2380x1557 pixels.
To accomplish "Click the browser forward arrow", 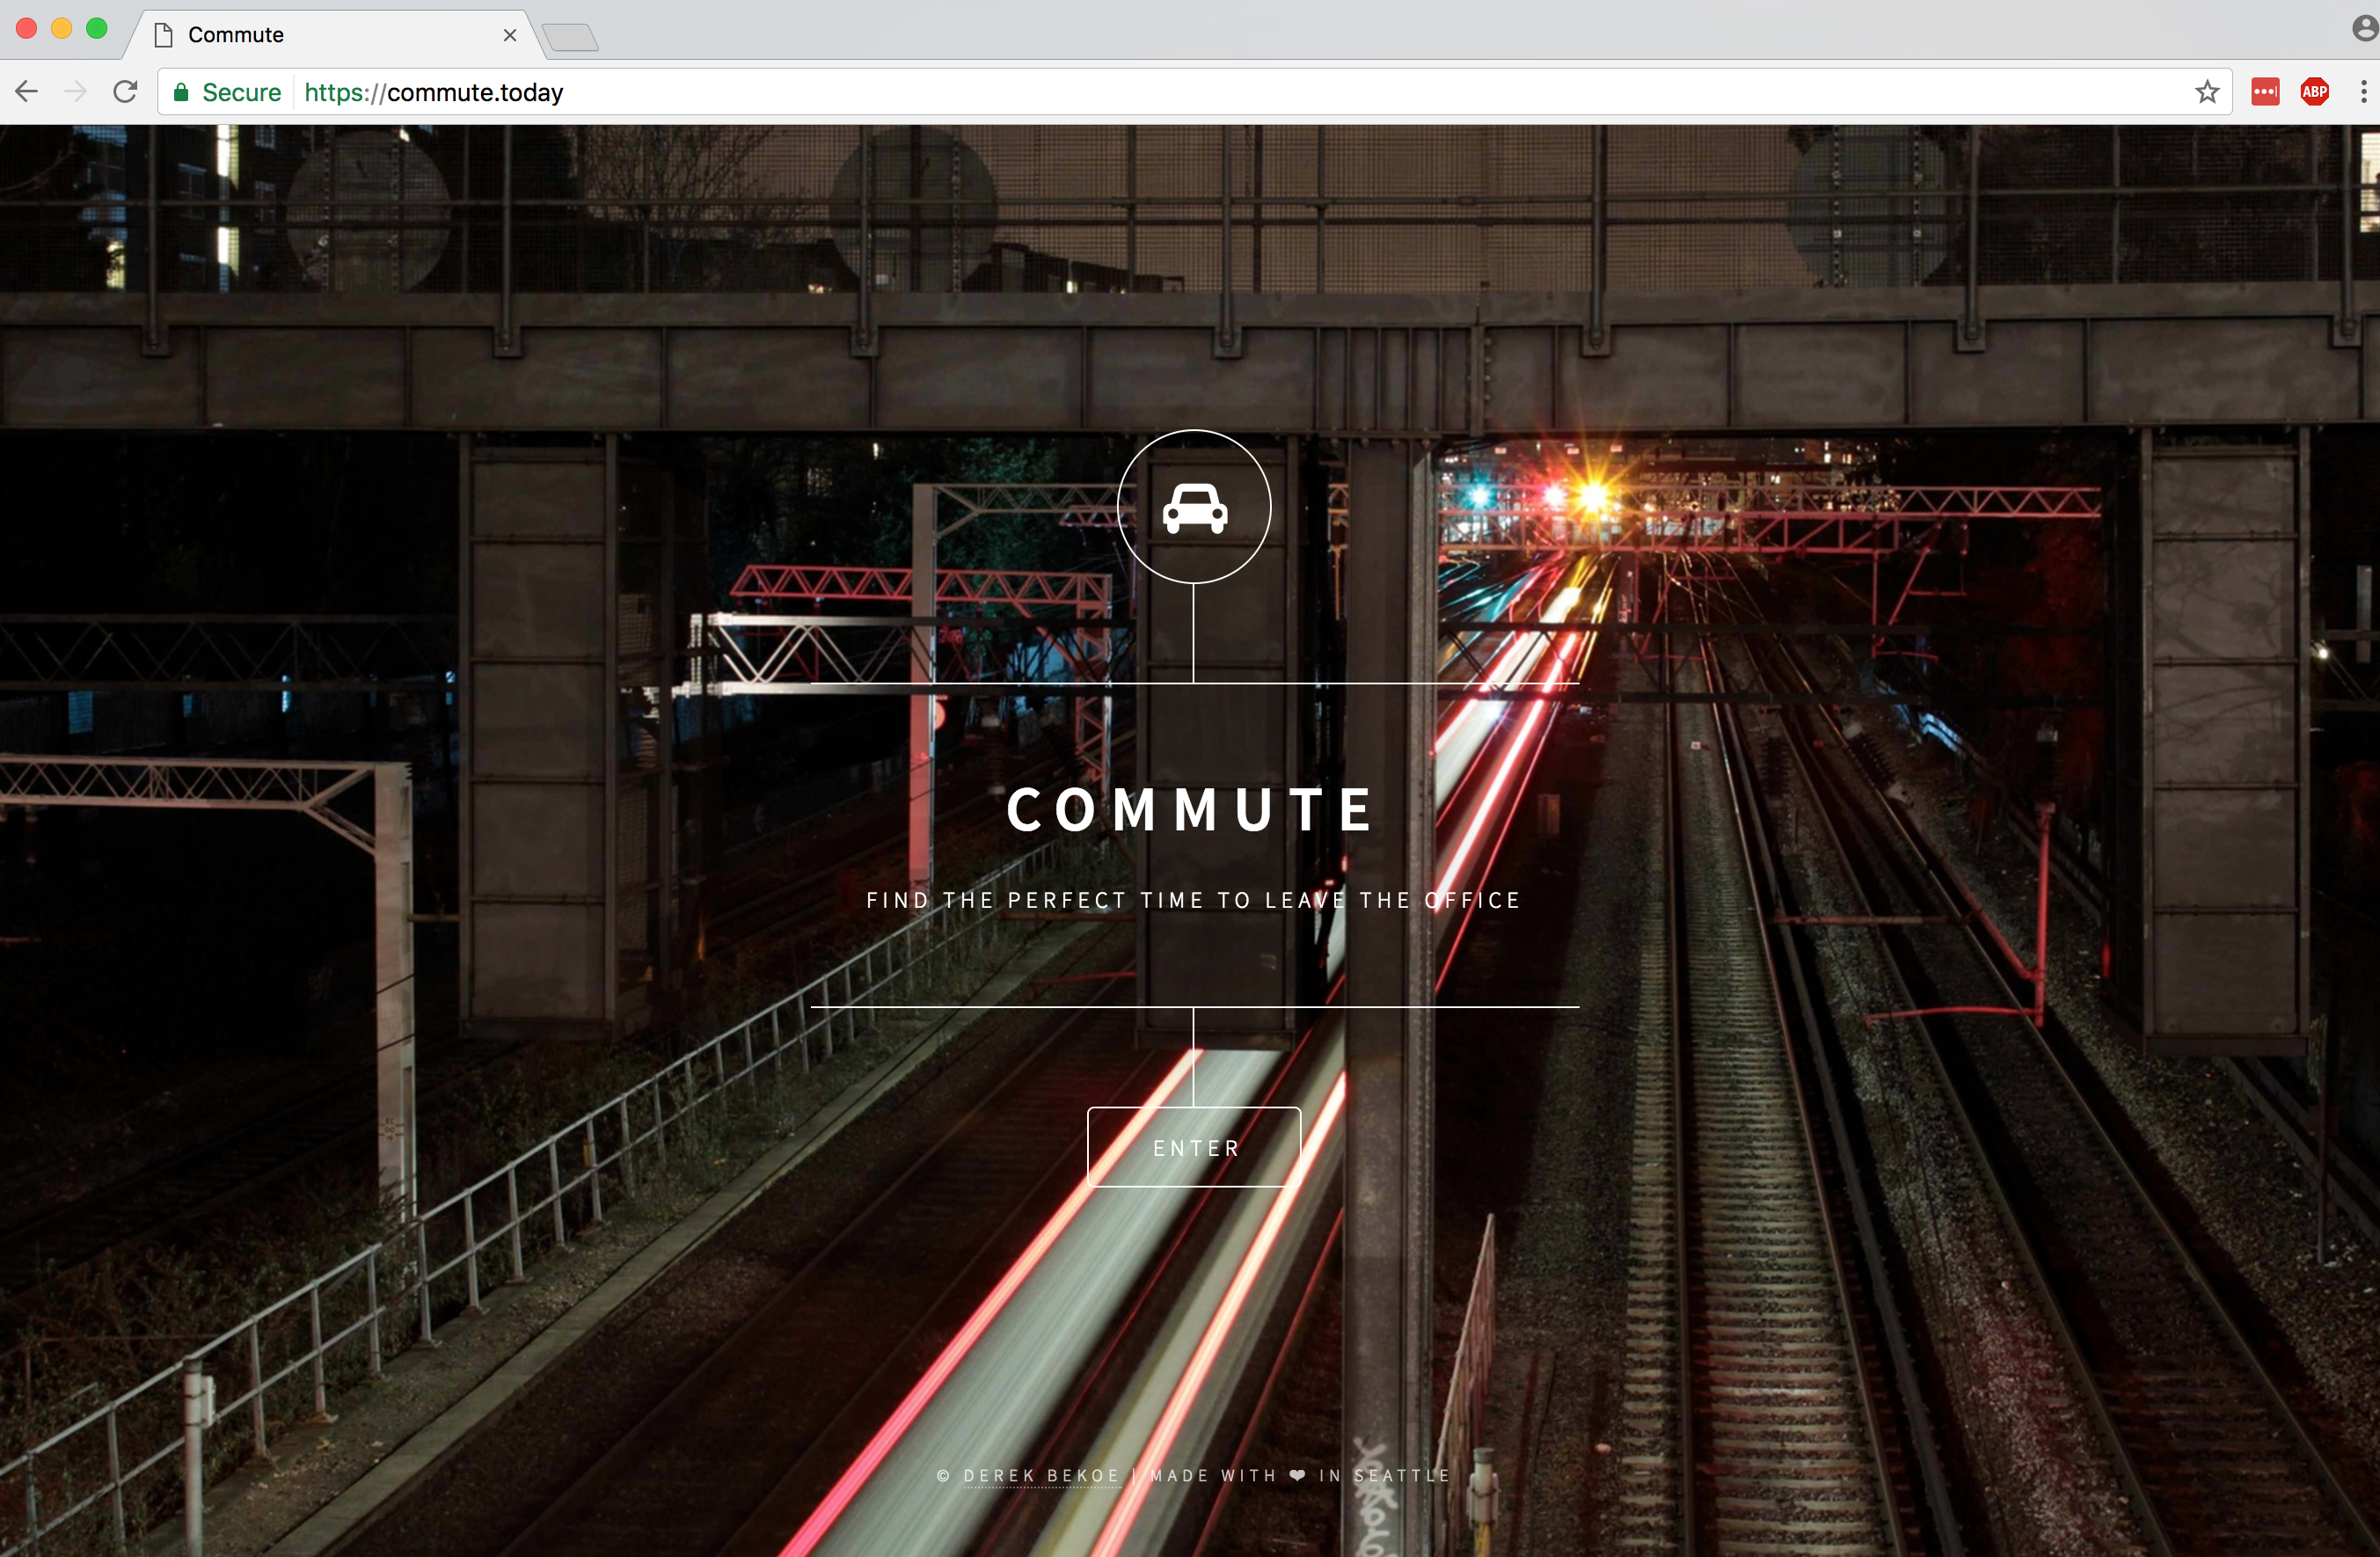I will coord(75,92).
